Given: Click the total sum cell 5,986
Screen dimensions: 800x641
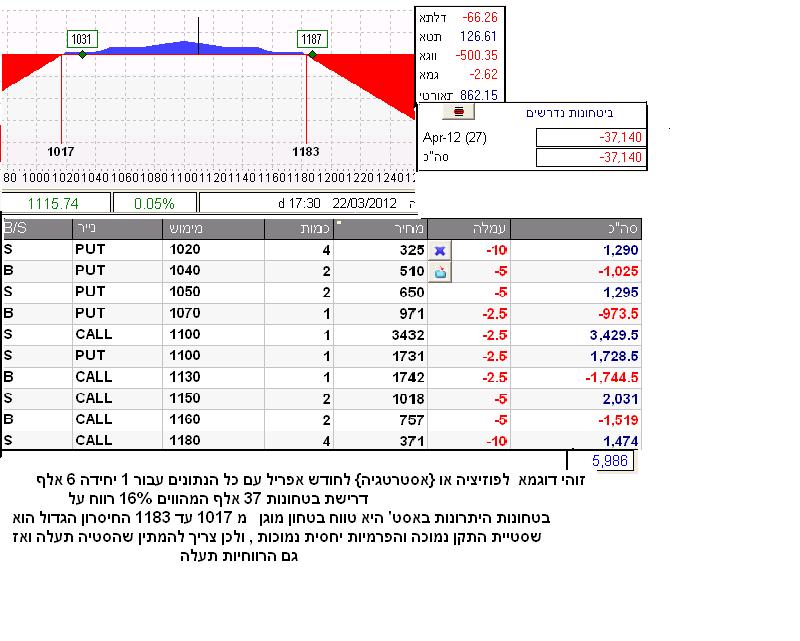Looking at the screenshot, I should pyautogui.click(x=601, y=461).
